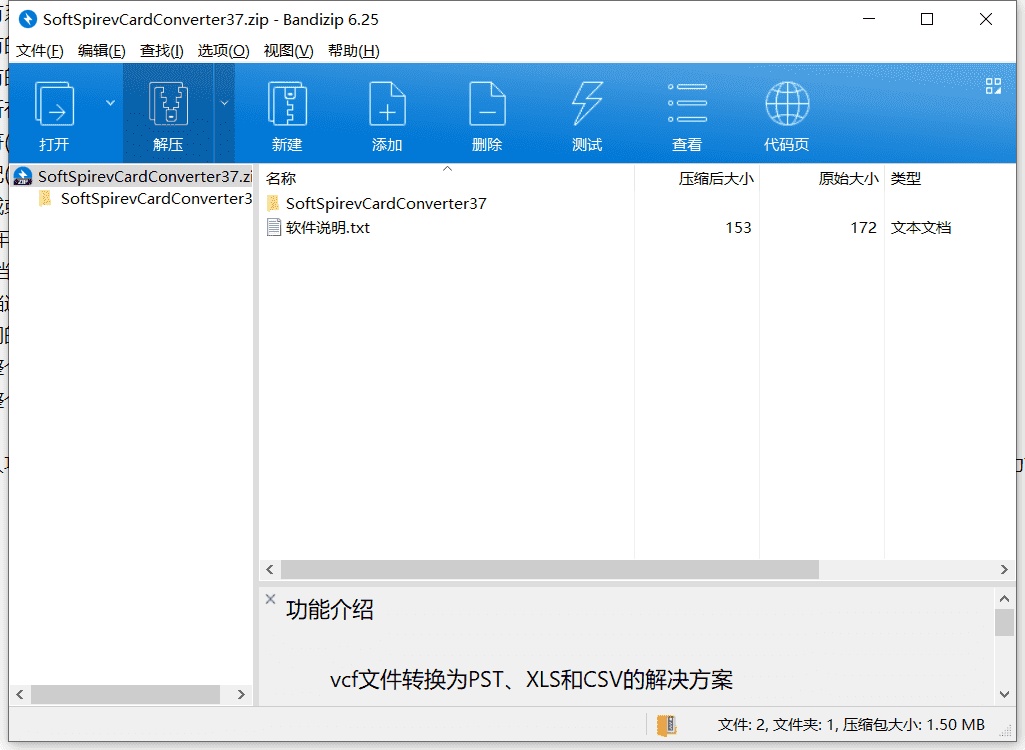The height and width of the screenshot is (750, 1025).
Task: Click the 文本文档 type cell
Action: coord(920,228)
